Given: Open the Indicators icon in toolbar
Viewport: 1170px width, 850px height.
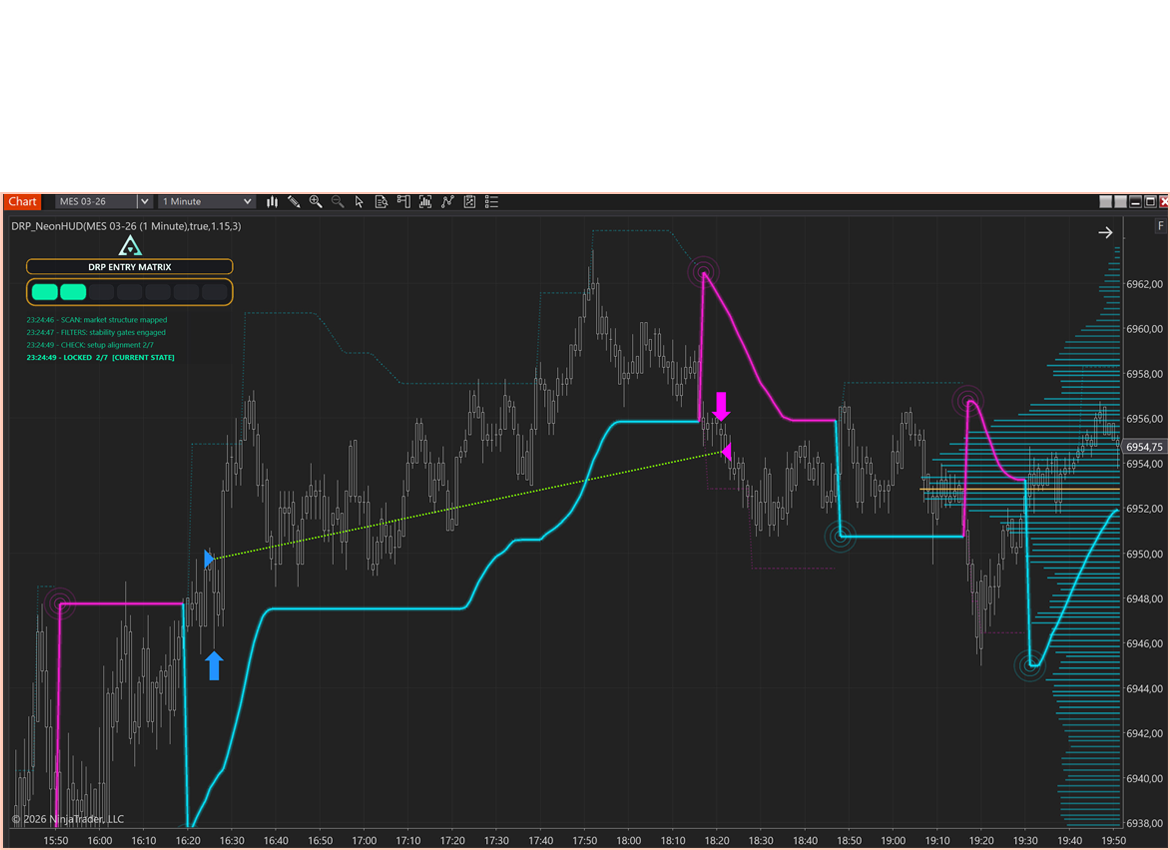Looking at the screenshot, I should click(447, 202).
